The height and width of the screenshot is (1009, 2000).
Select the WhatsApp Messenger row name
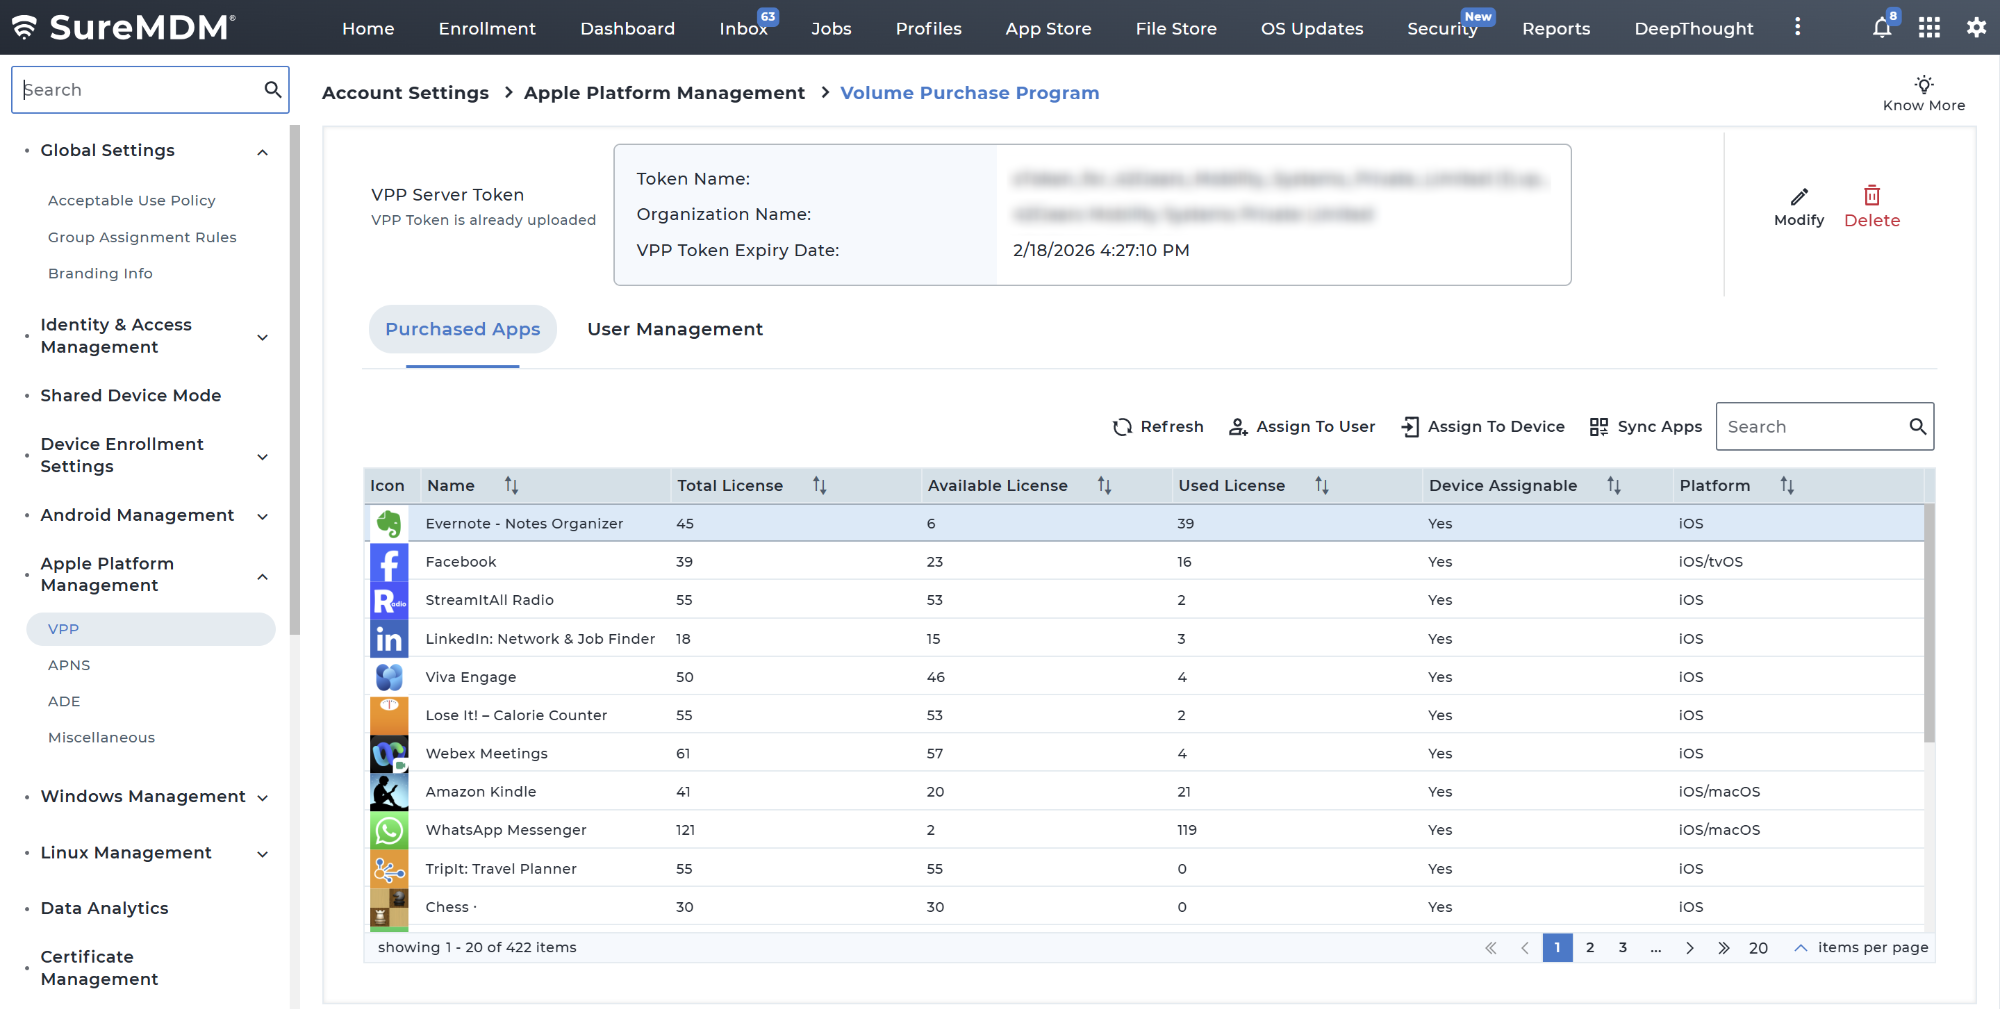[506, 830]
